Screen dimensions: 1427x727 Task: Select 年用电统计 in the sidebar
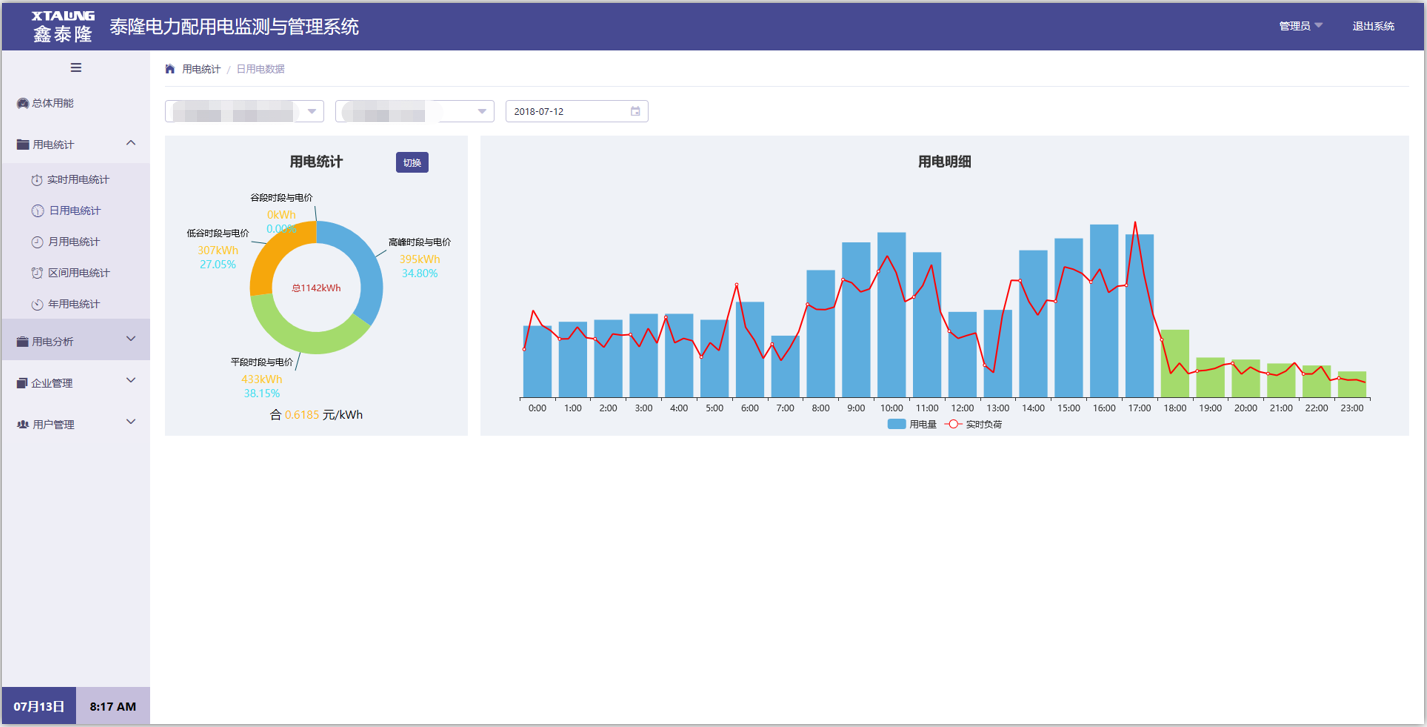[x=74, y=304]
